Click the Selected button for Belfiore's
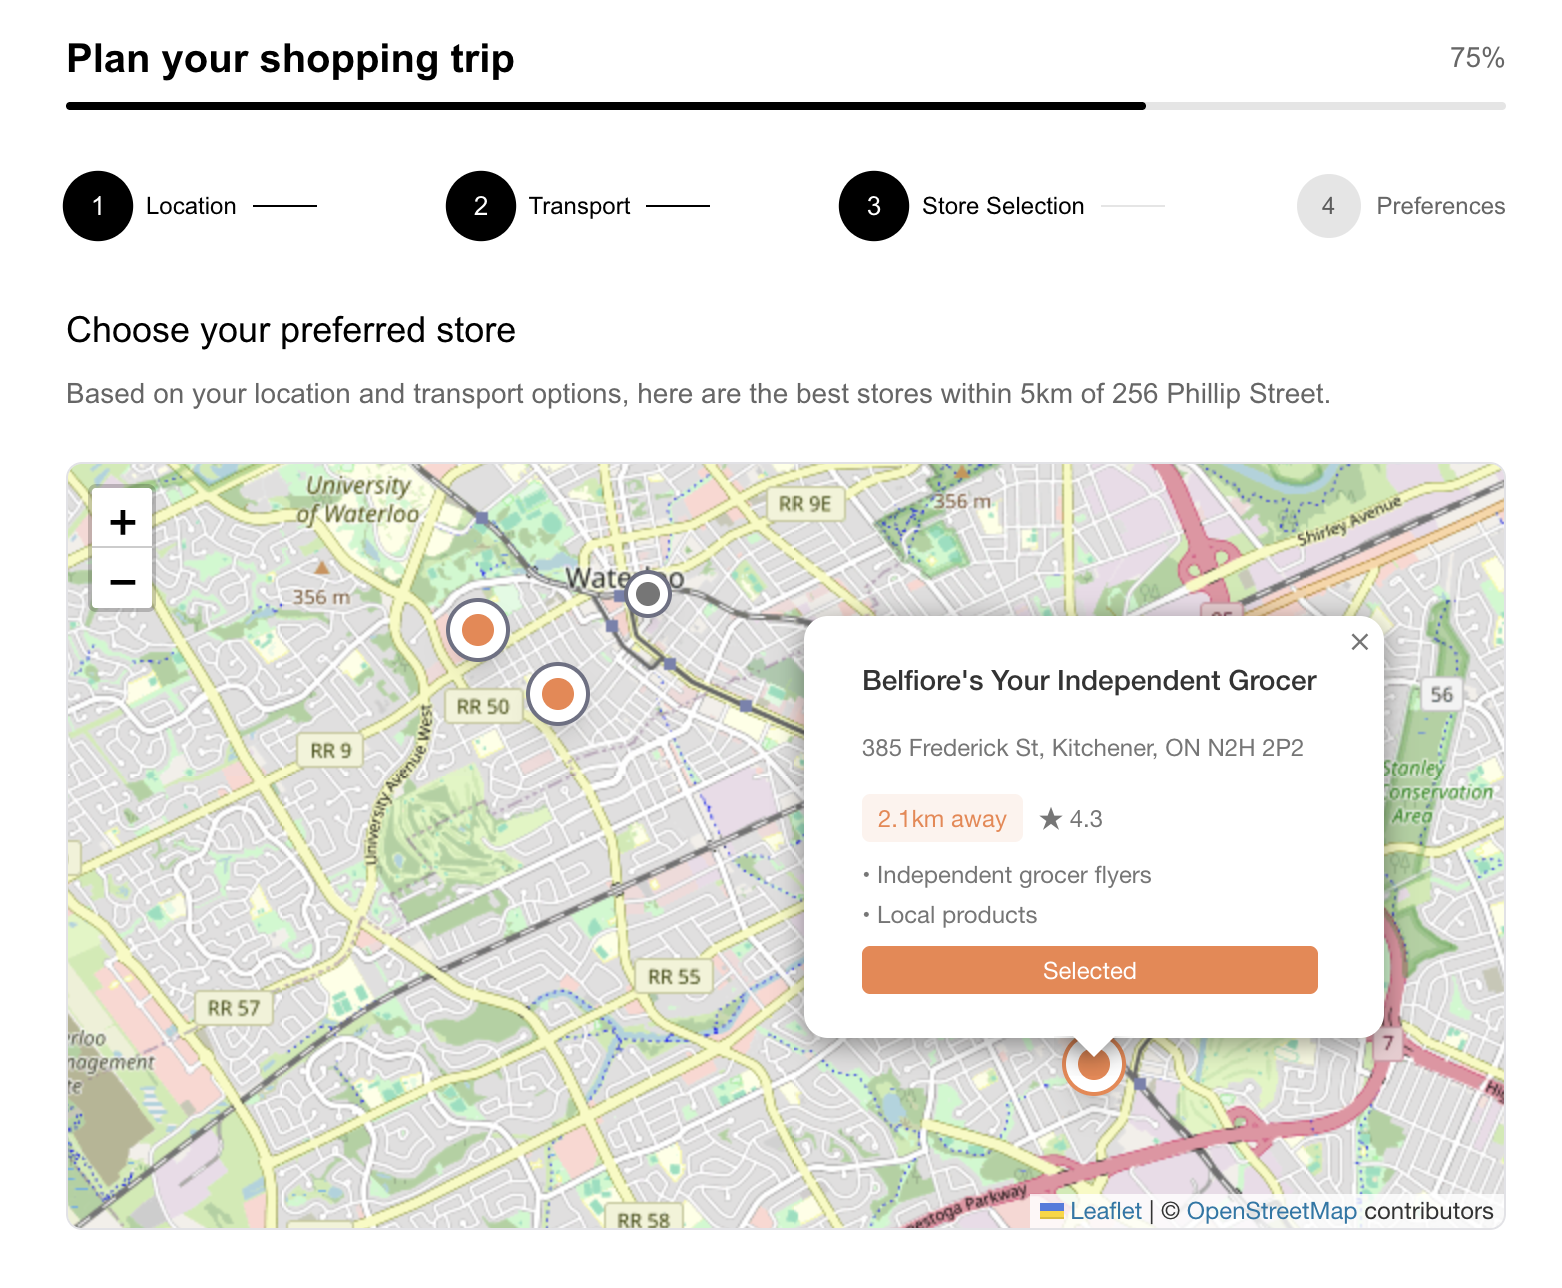This screenshot has height=1288, width=1562. (x=1089, y=970)
